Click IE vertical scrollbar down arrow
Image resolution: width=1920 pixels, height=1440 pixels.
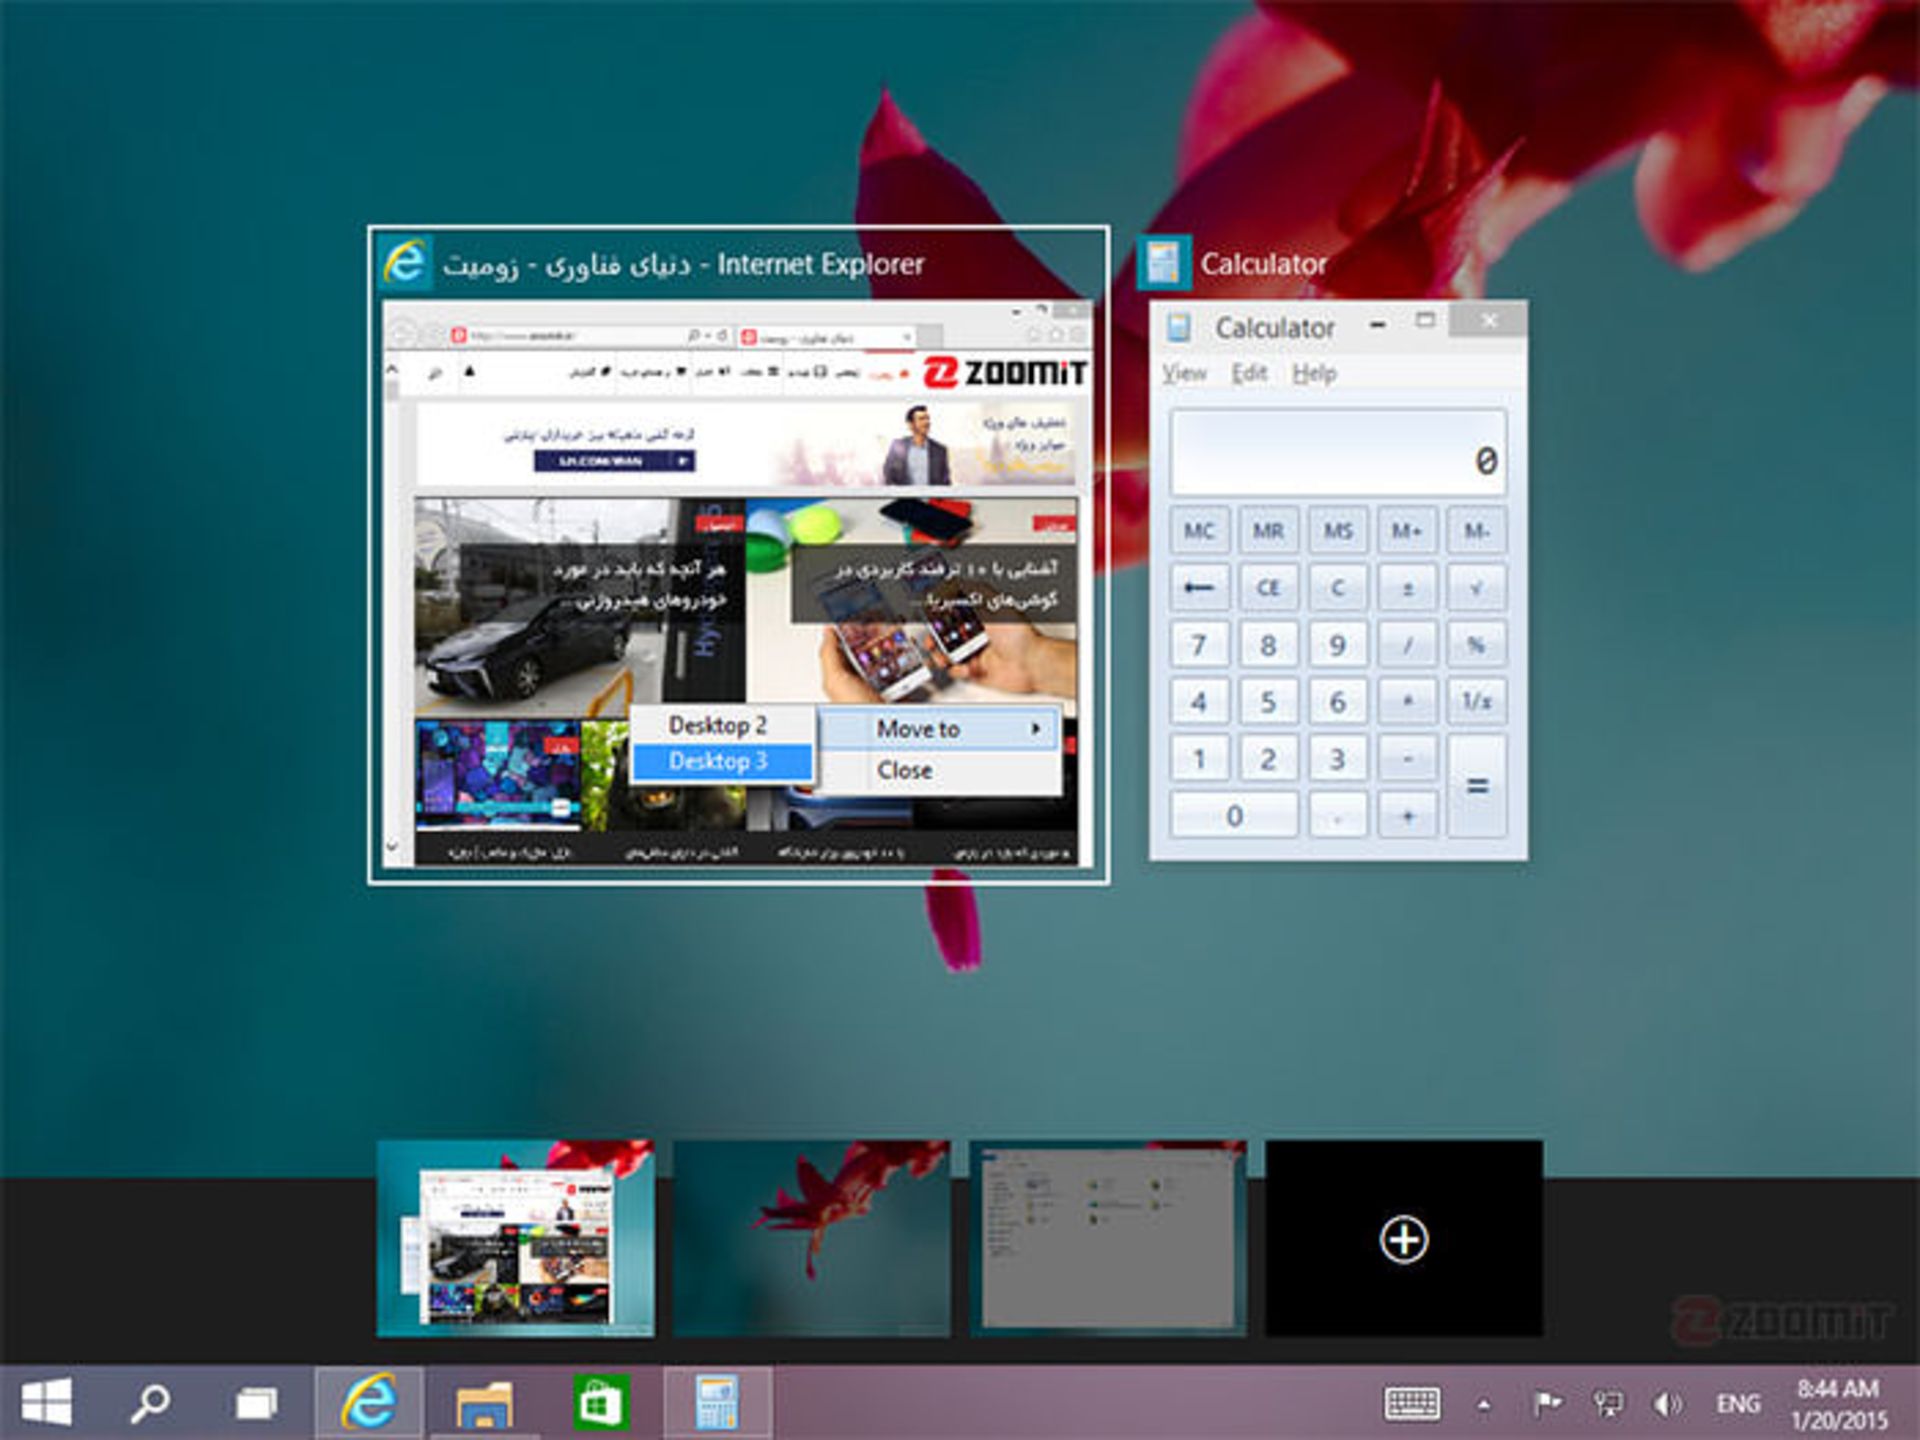[392, 846]
